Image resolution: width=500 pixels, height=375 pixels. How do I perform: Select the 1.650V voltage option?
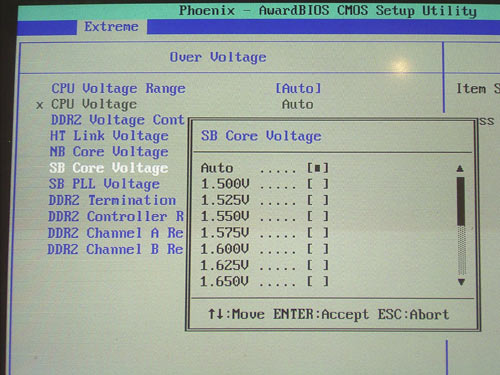click(265, 282)
